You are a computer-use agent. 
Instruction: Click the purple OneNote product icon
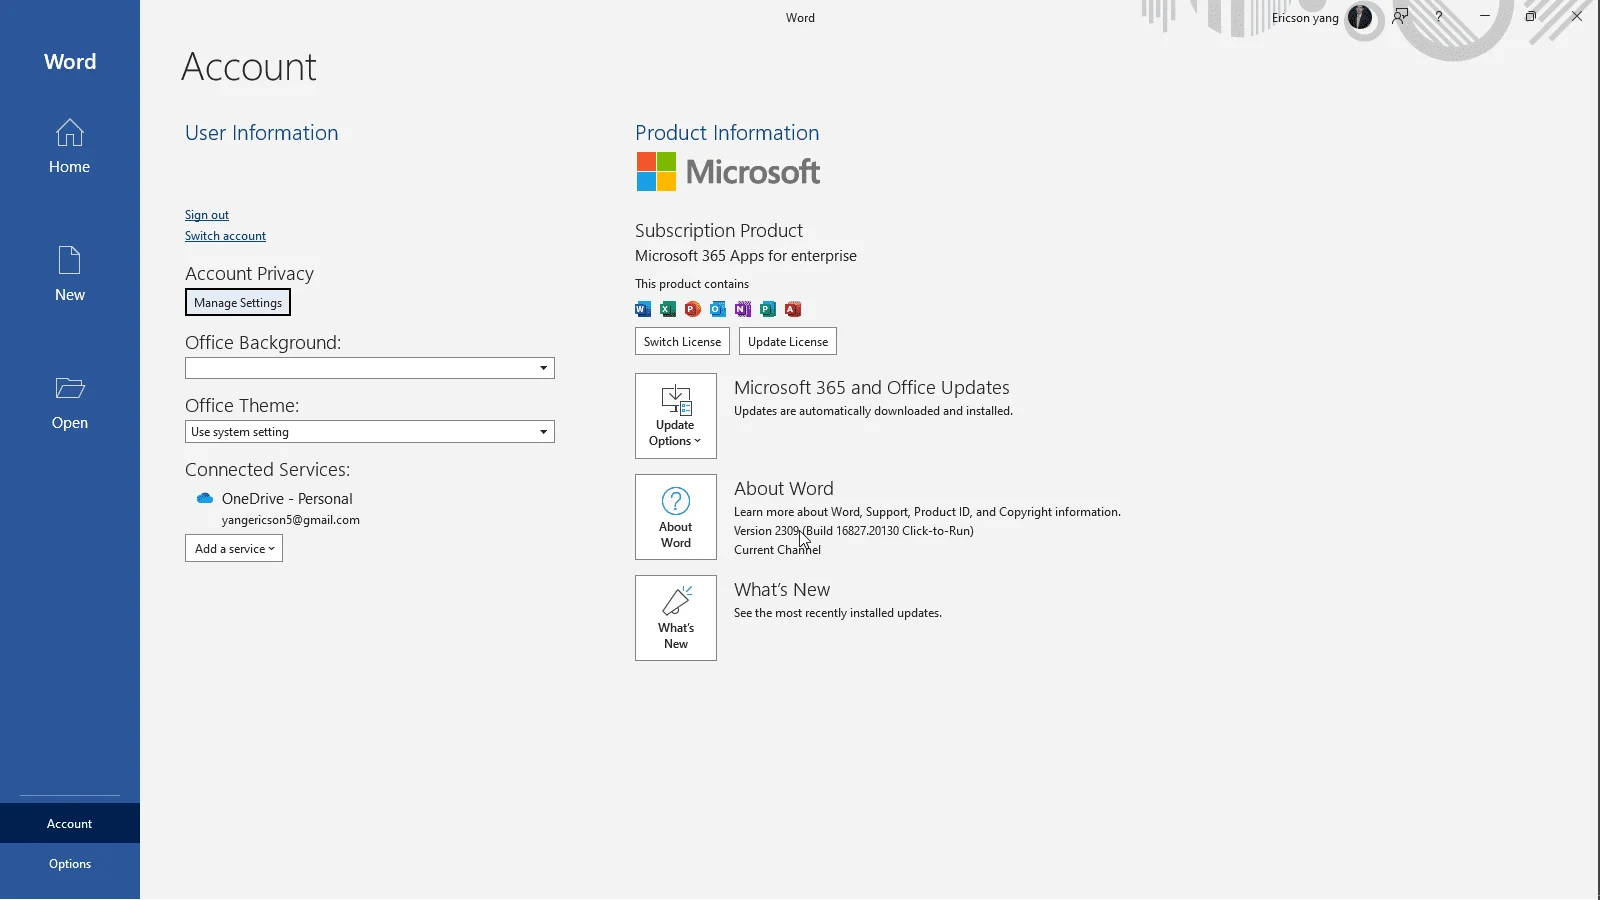pos(743,309)
